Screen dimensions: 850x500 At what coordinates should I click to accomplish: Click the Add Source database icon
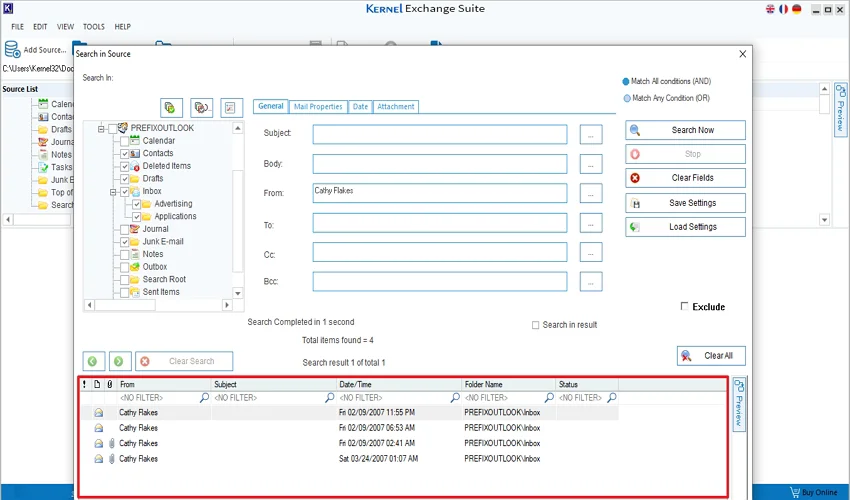[12, 49]
